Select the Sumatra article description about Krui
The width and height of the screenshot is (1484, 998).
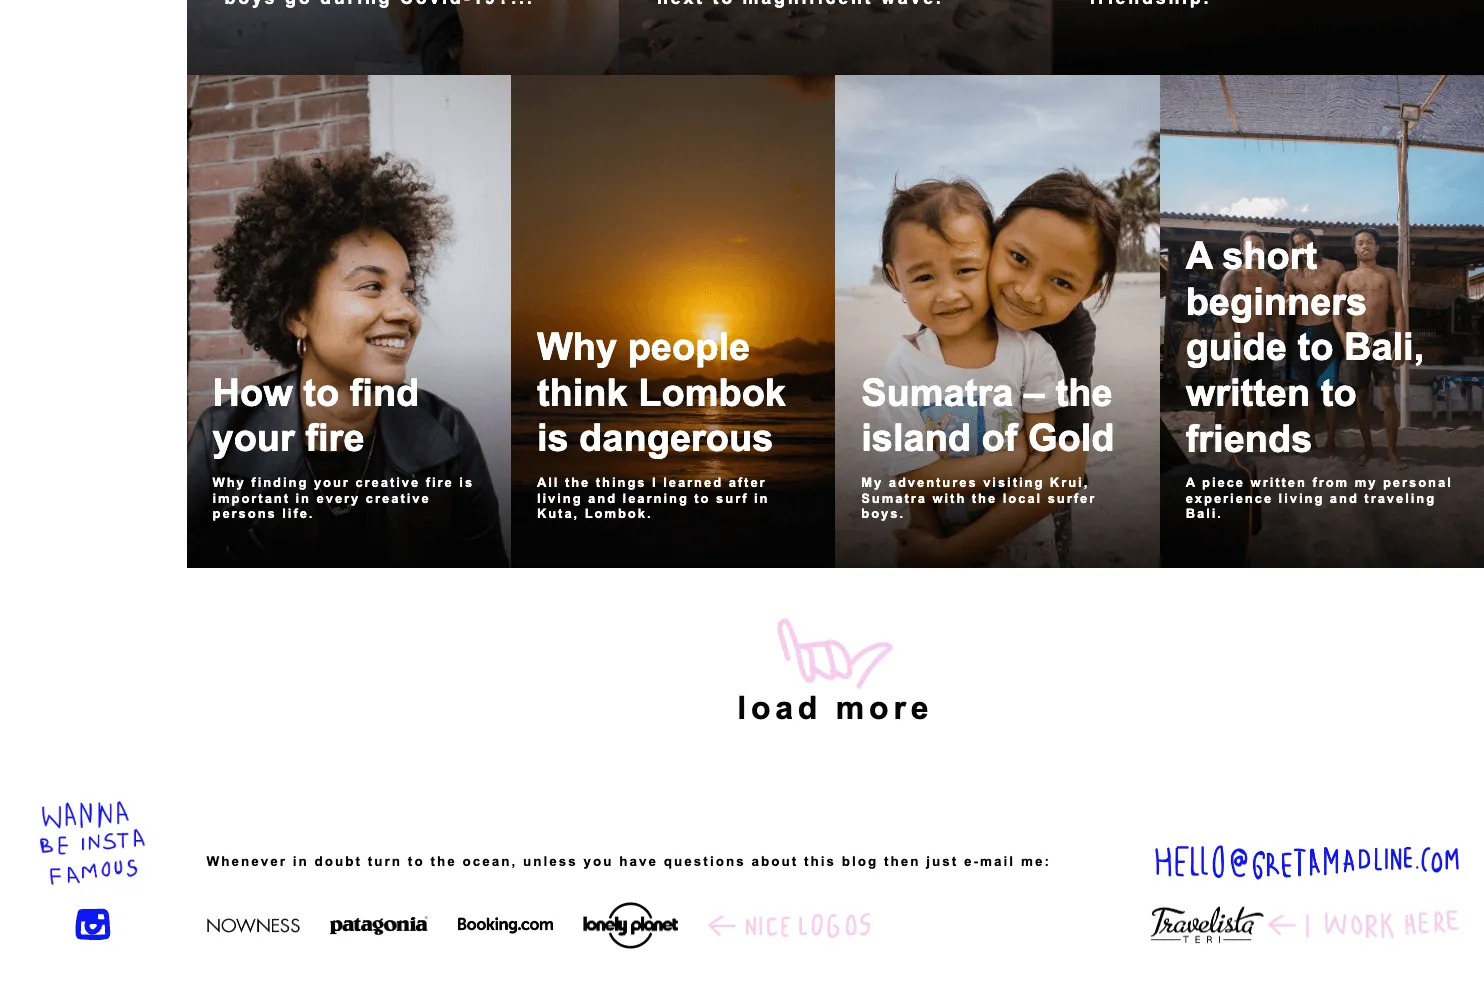click(978, 498)
